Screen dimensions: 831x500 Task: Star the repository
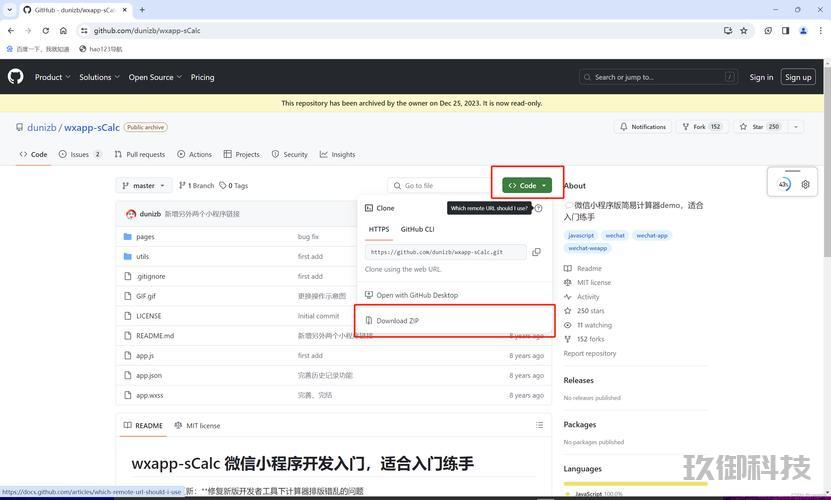pyautogui.click(x=760, y=127)
